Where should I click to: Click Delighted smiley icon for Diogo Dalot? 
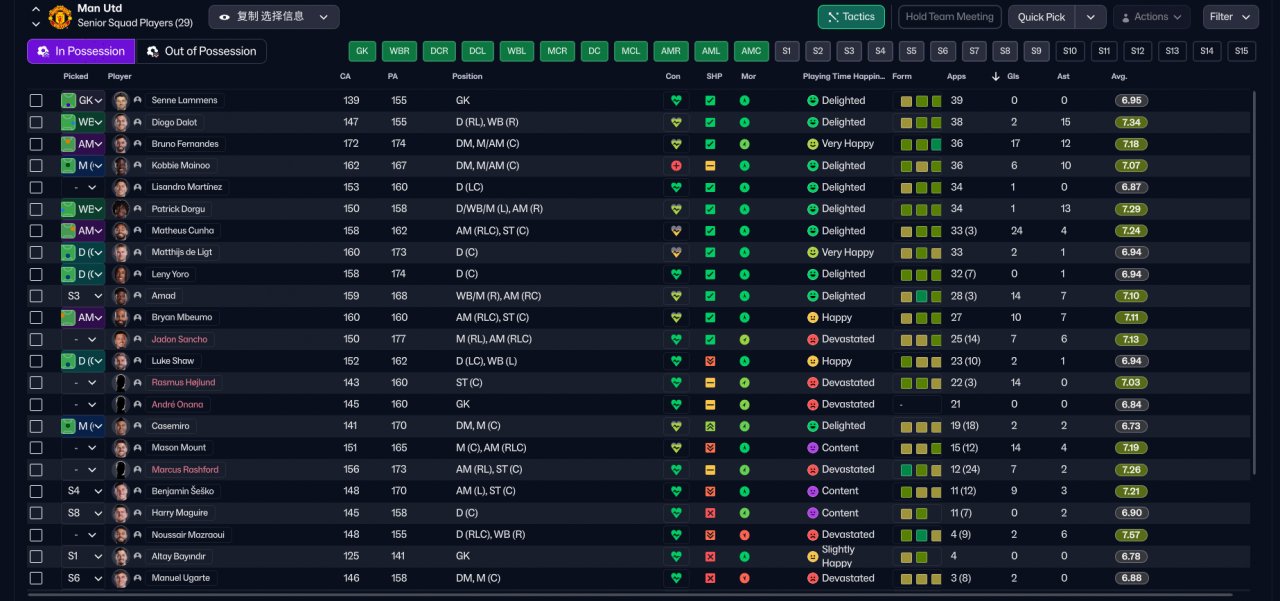click(x=812, y=122)
